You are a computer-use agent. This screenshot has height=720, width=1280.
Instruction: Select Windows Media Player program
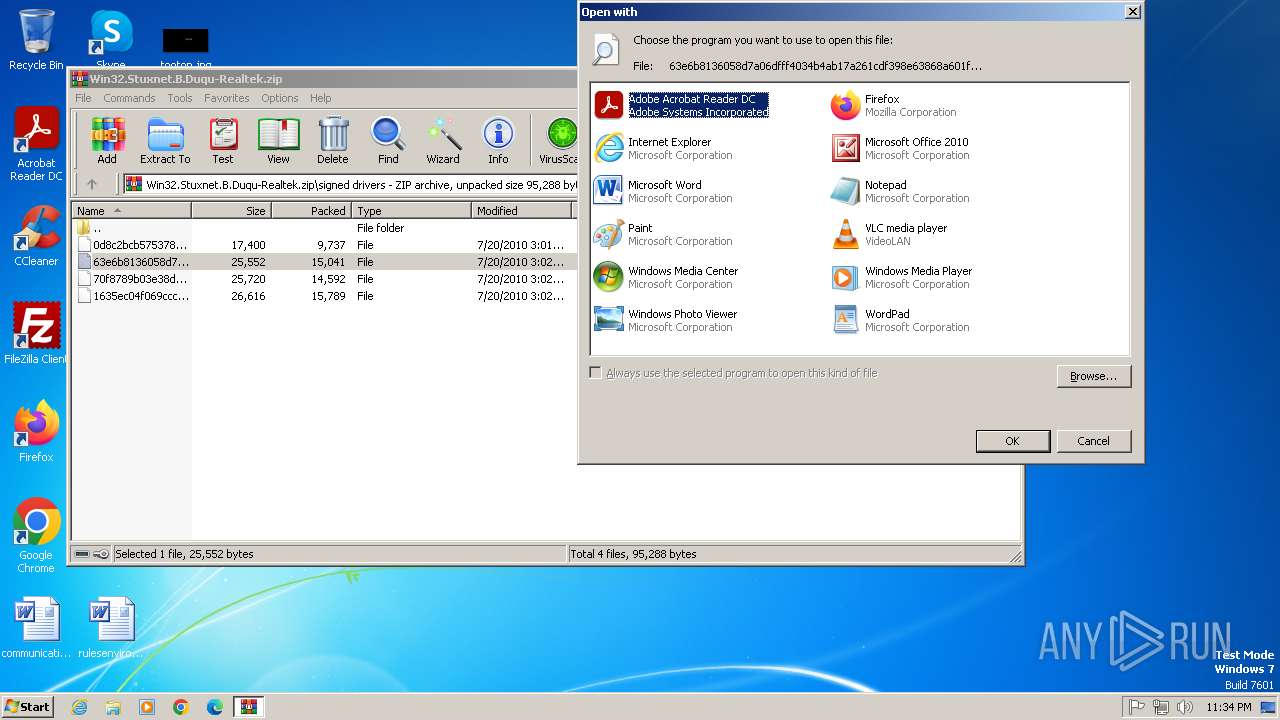point(902,277)
